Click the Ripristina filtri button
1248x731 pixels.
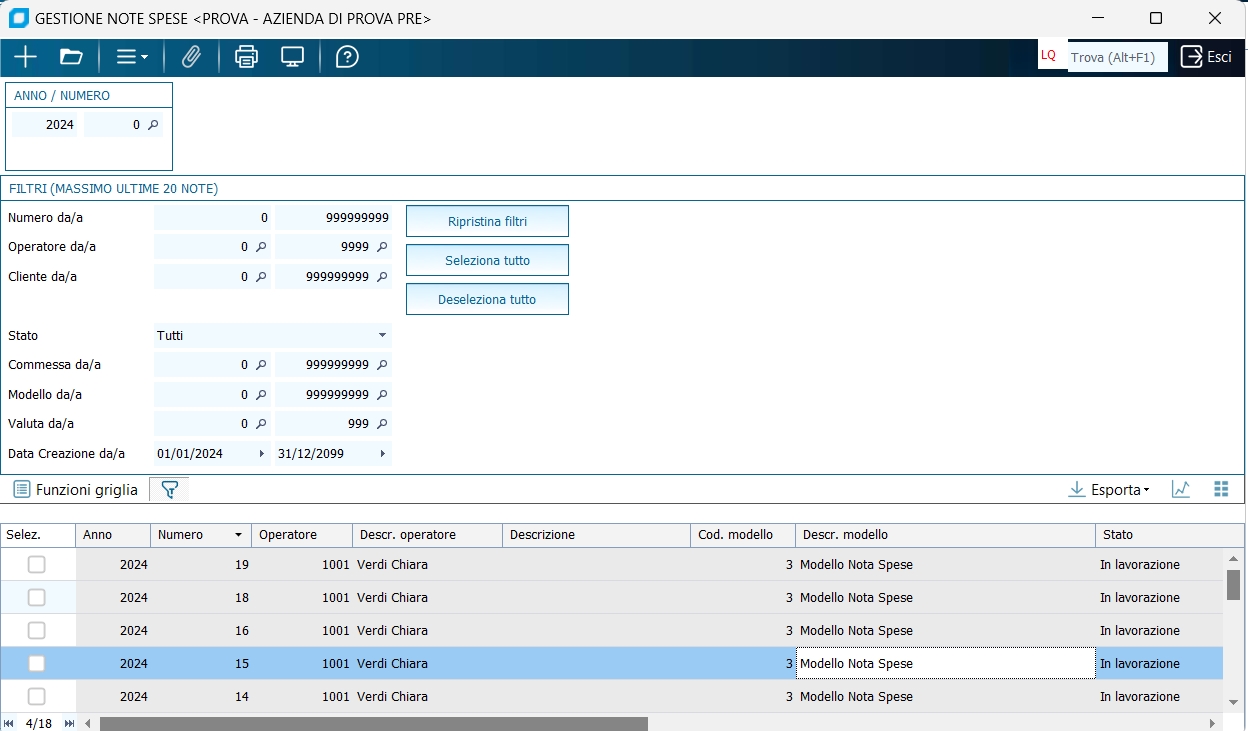coord(487,221)
